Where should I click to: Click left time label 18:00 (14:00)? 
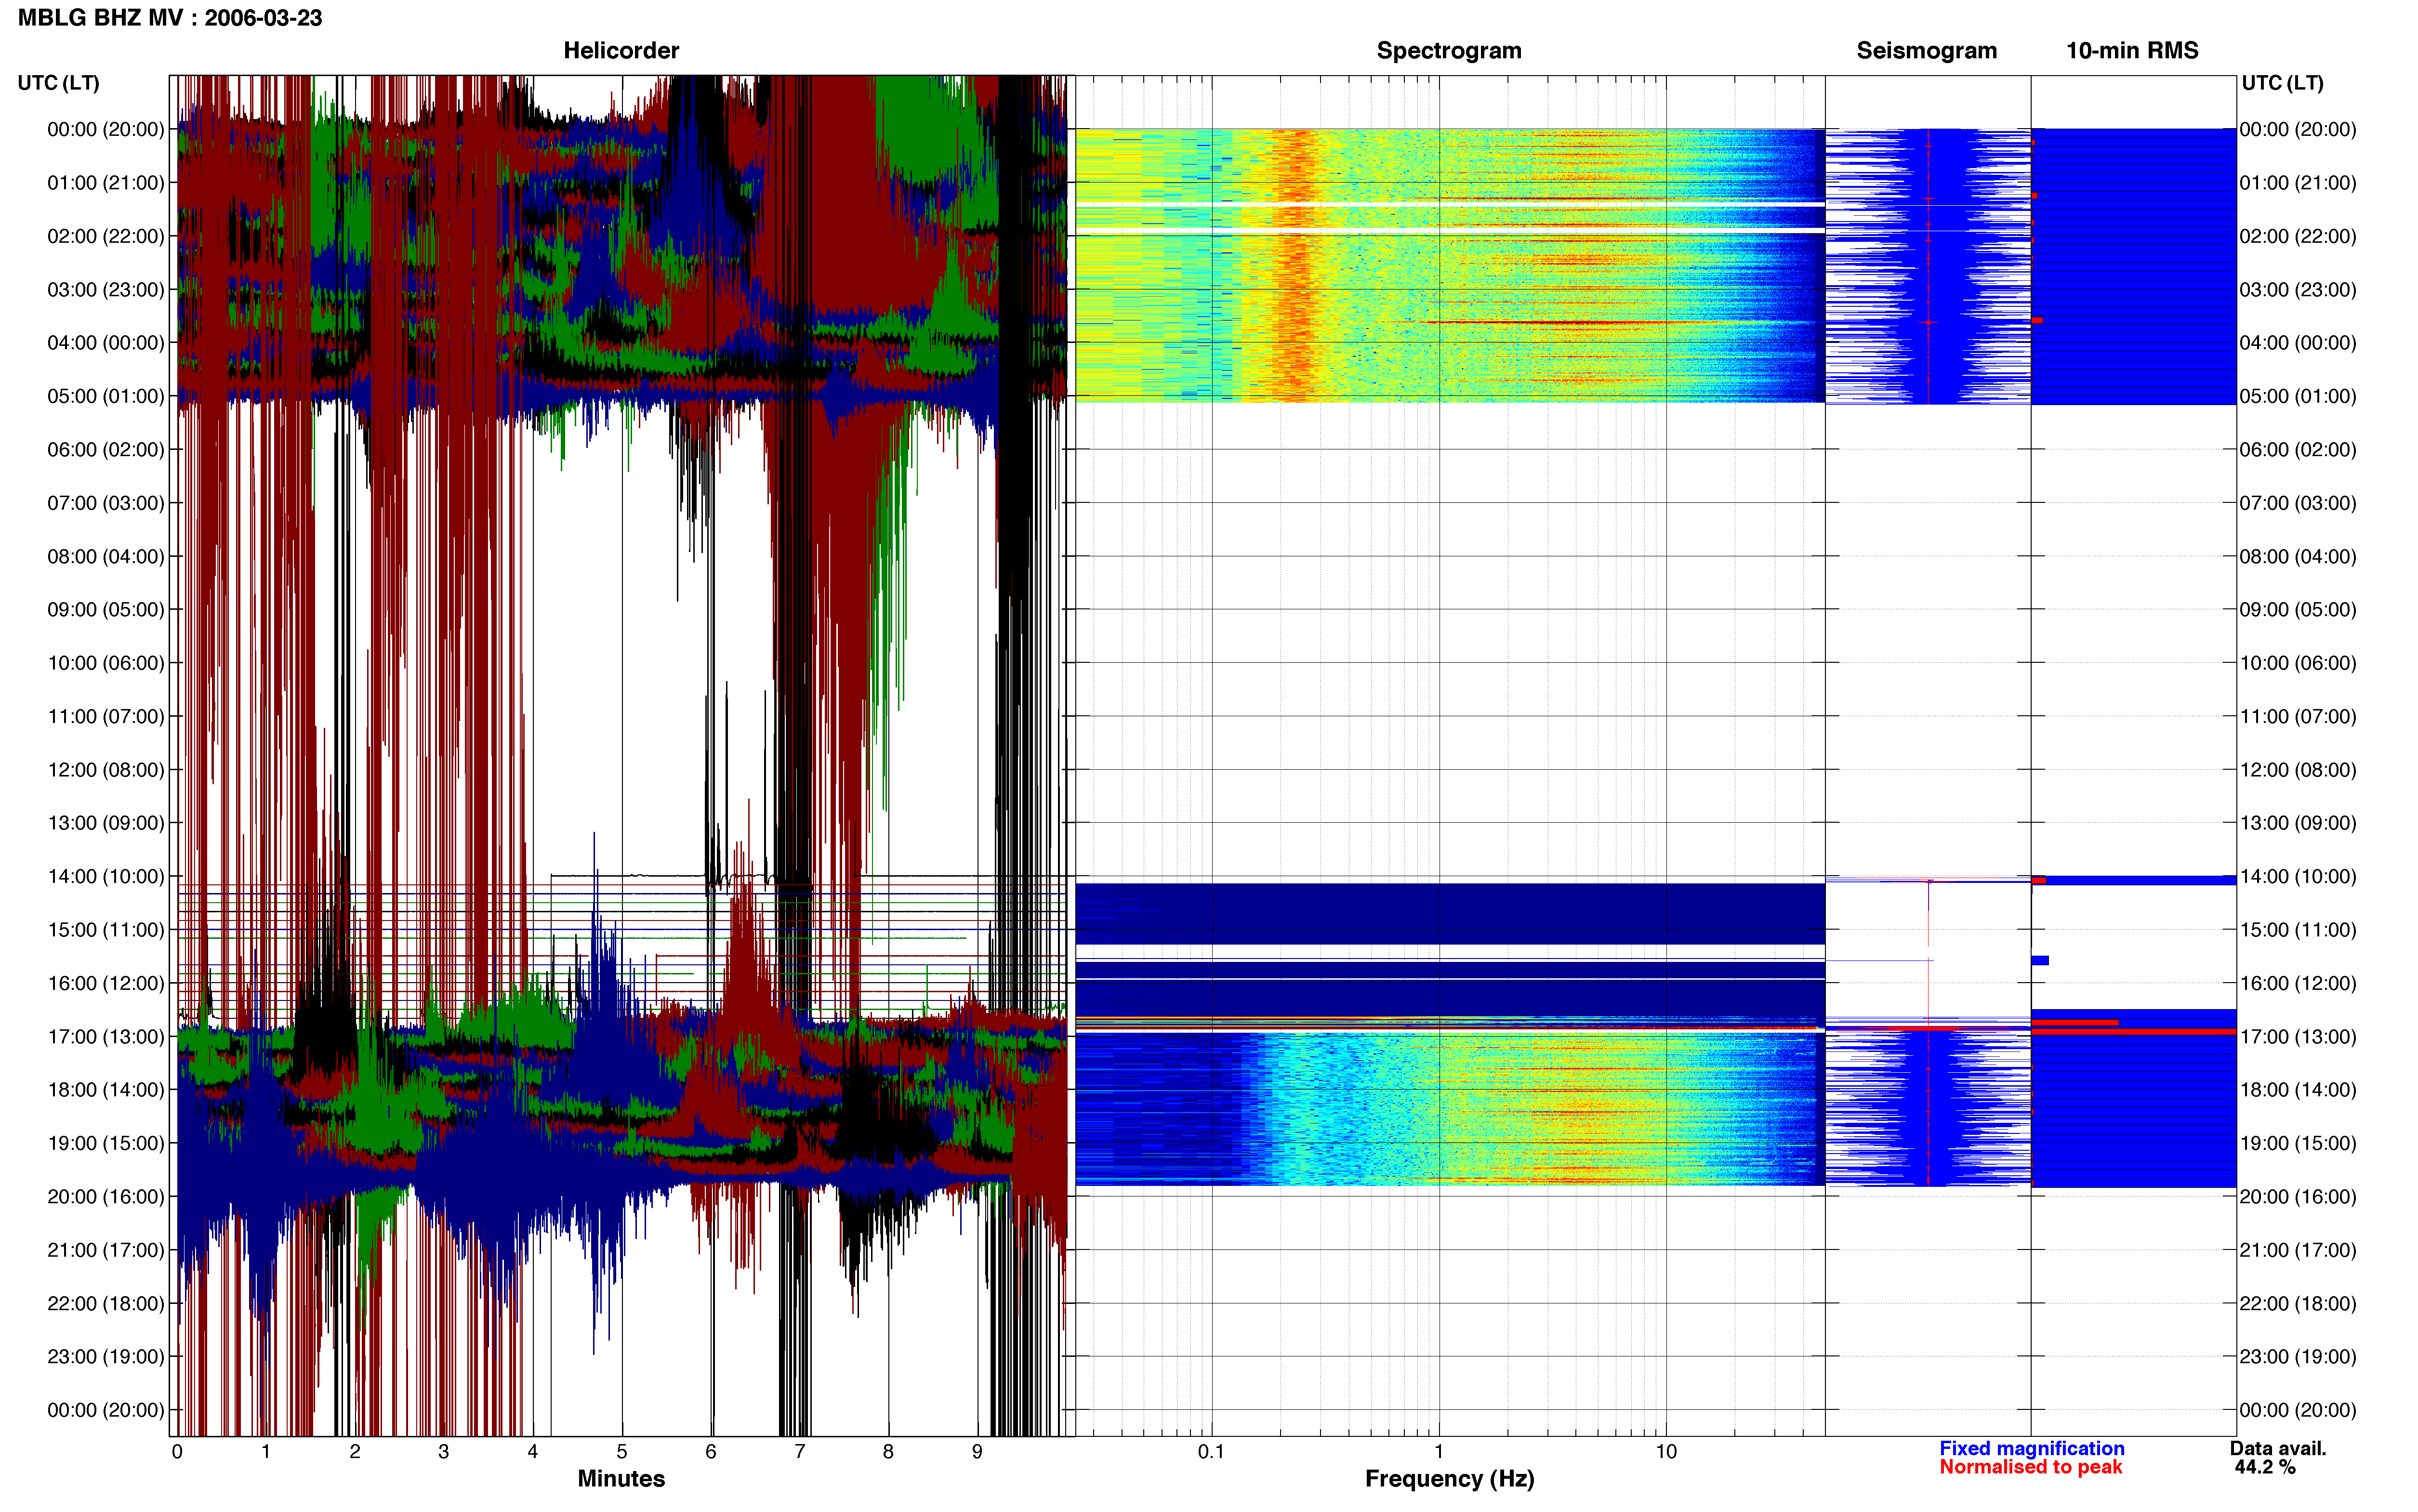(106, 1090)
